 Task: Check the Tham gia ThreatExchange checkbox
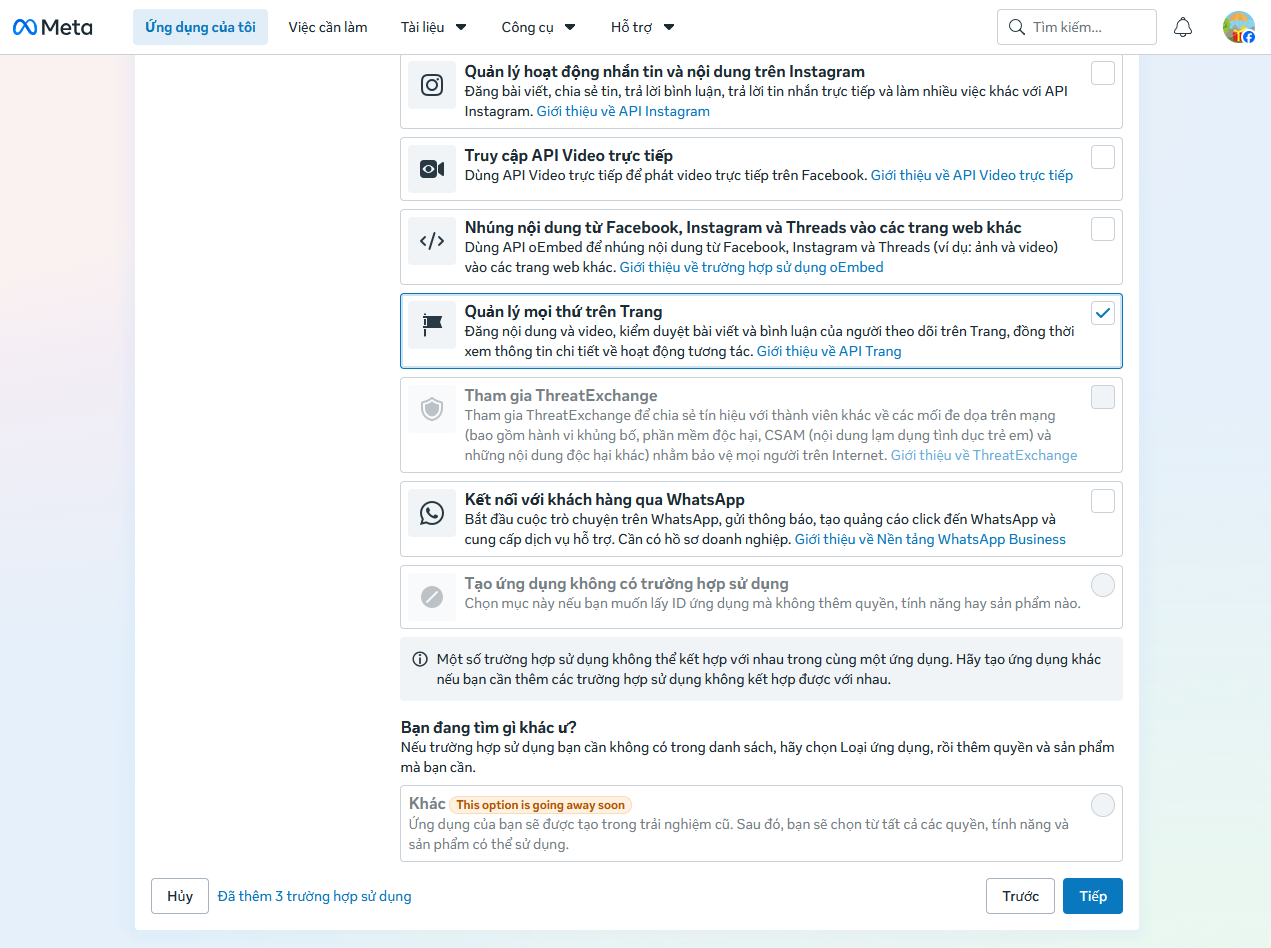click(1103, 397)
